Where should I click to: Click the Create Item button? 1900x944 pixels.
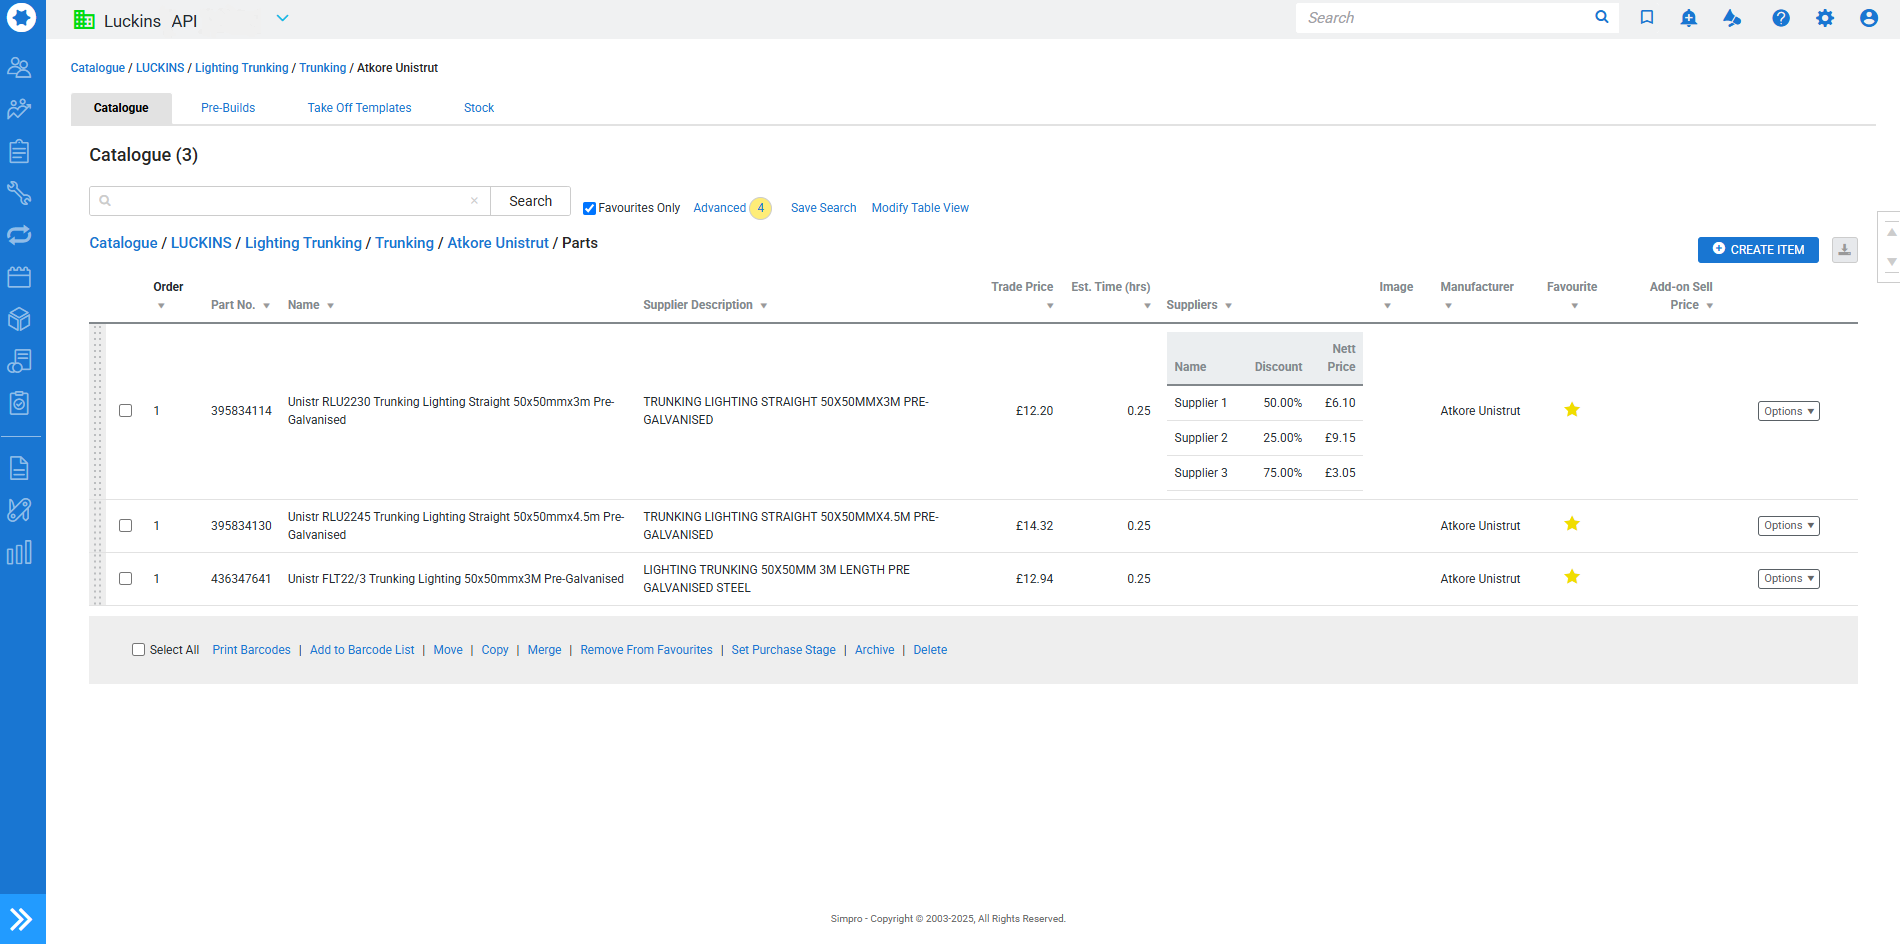tap(1757, 250)
